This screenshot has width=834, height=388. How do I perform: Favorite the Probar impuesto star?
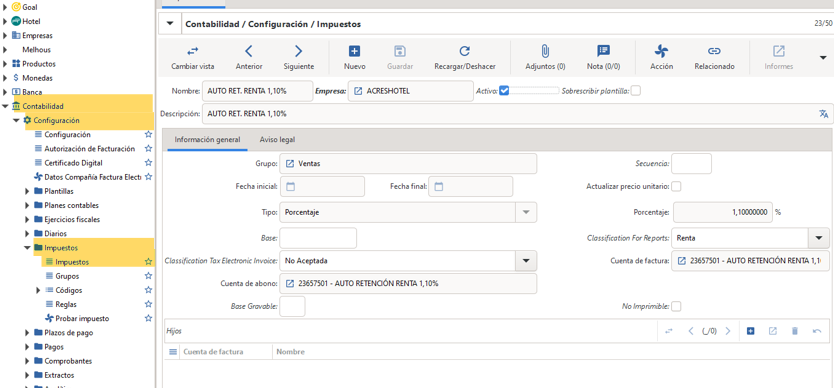(148, 318)
